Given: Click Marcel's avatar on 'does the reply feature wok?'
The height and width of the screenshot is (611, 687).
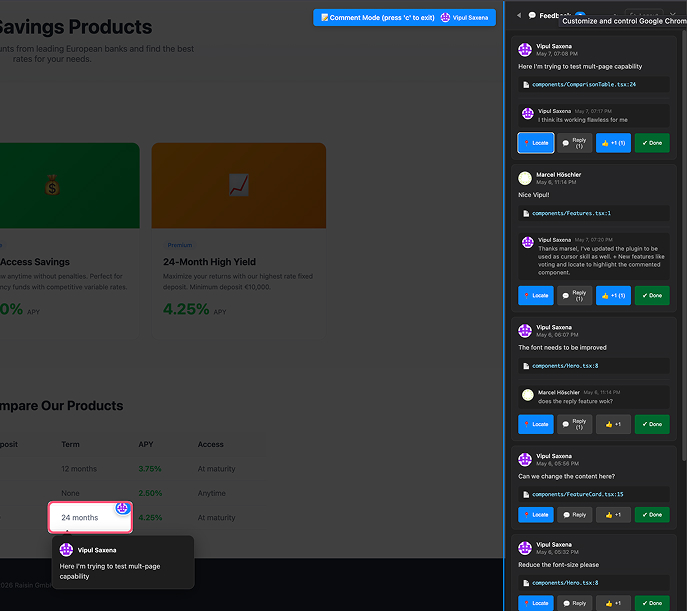Looking at the screenshot, I should coord(528,395).
